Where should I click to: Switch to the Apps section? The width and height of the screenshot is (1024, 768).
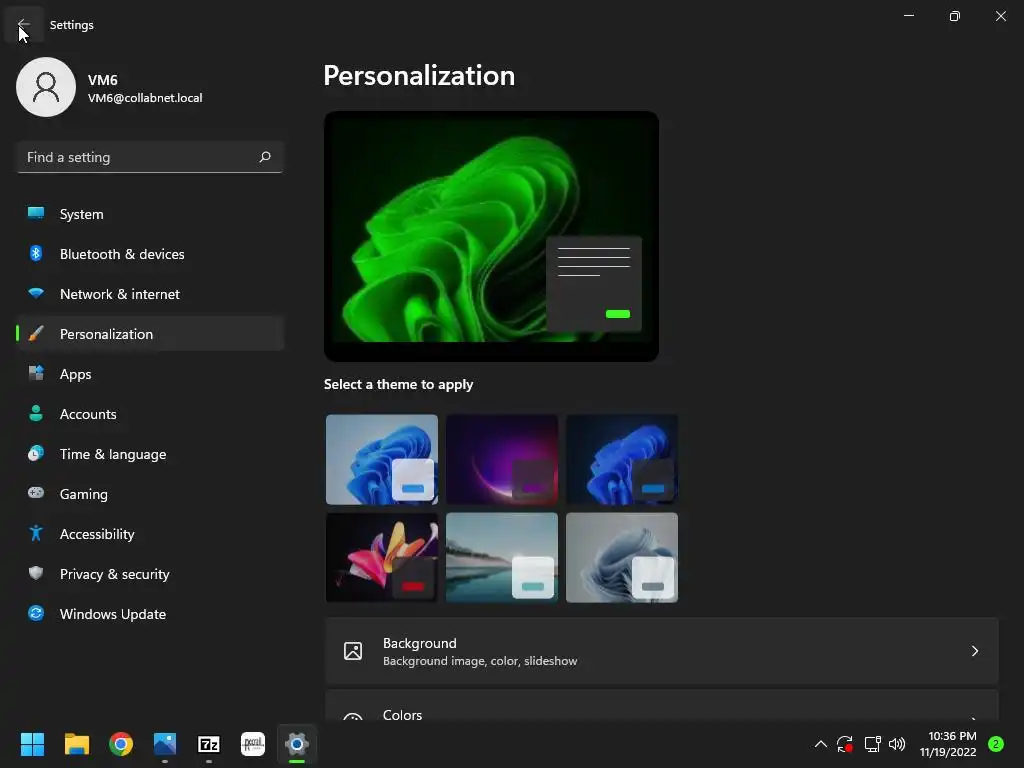(x=150, y=374)
